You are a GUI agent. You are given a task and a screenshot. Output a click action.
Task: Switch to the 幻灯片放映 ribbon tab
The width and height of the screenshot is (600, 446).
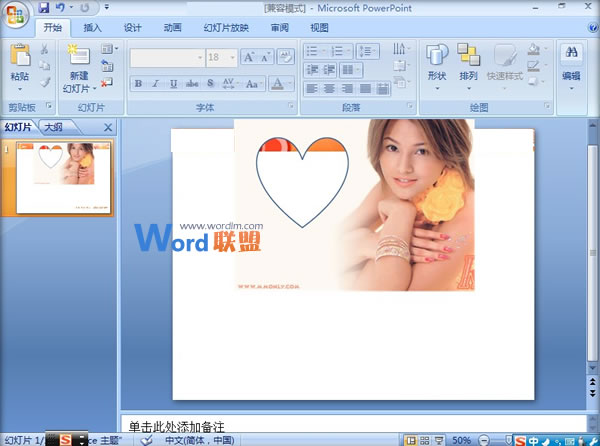[226, 28]
